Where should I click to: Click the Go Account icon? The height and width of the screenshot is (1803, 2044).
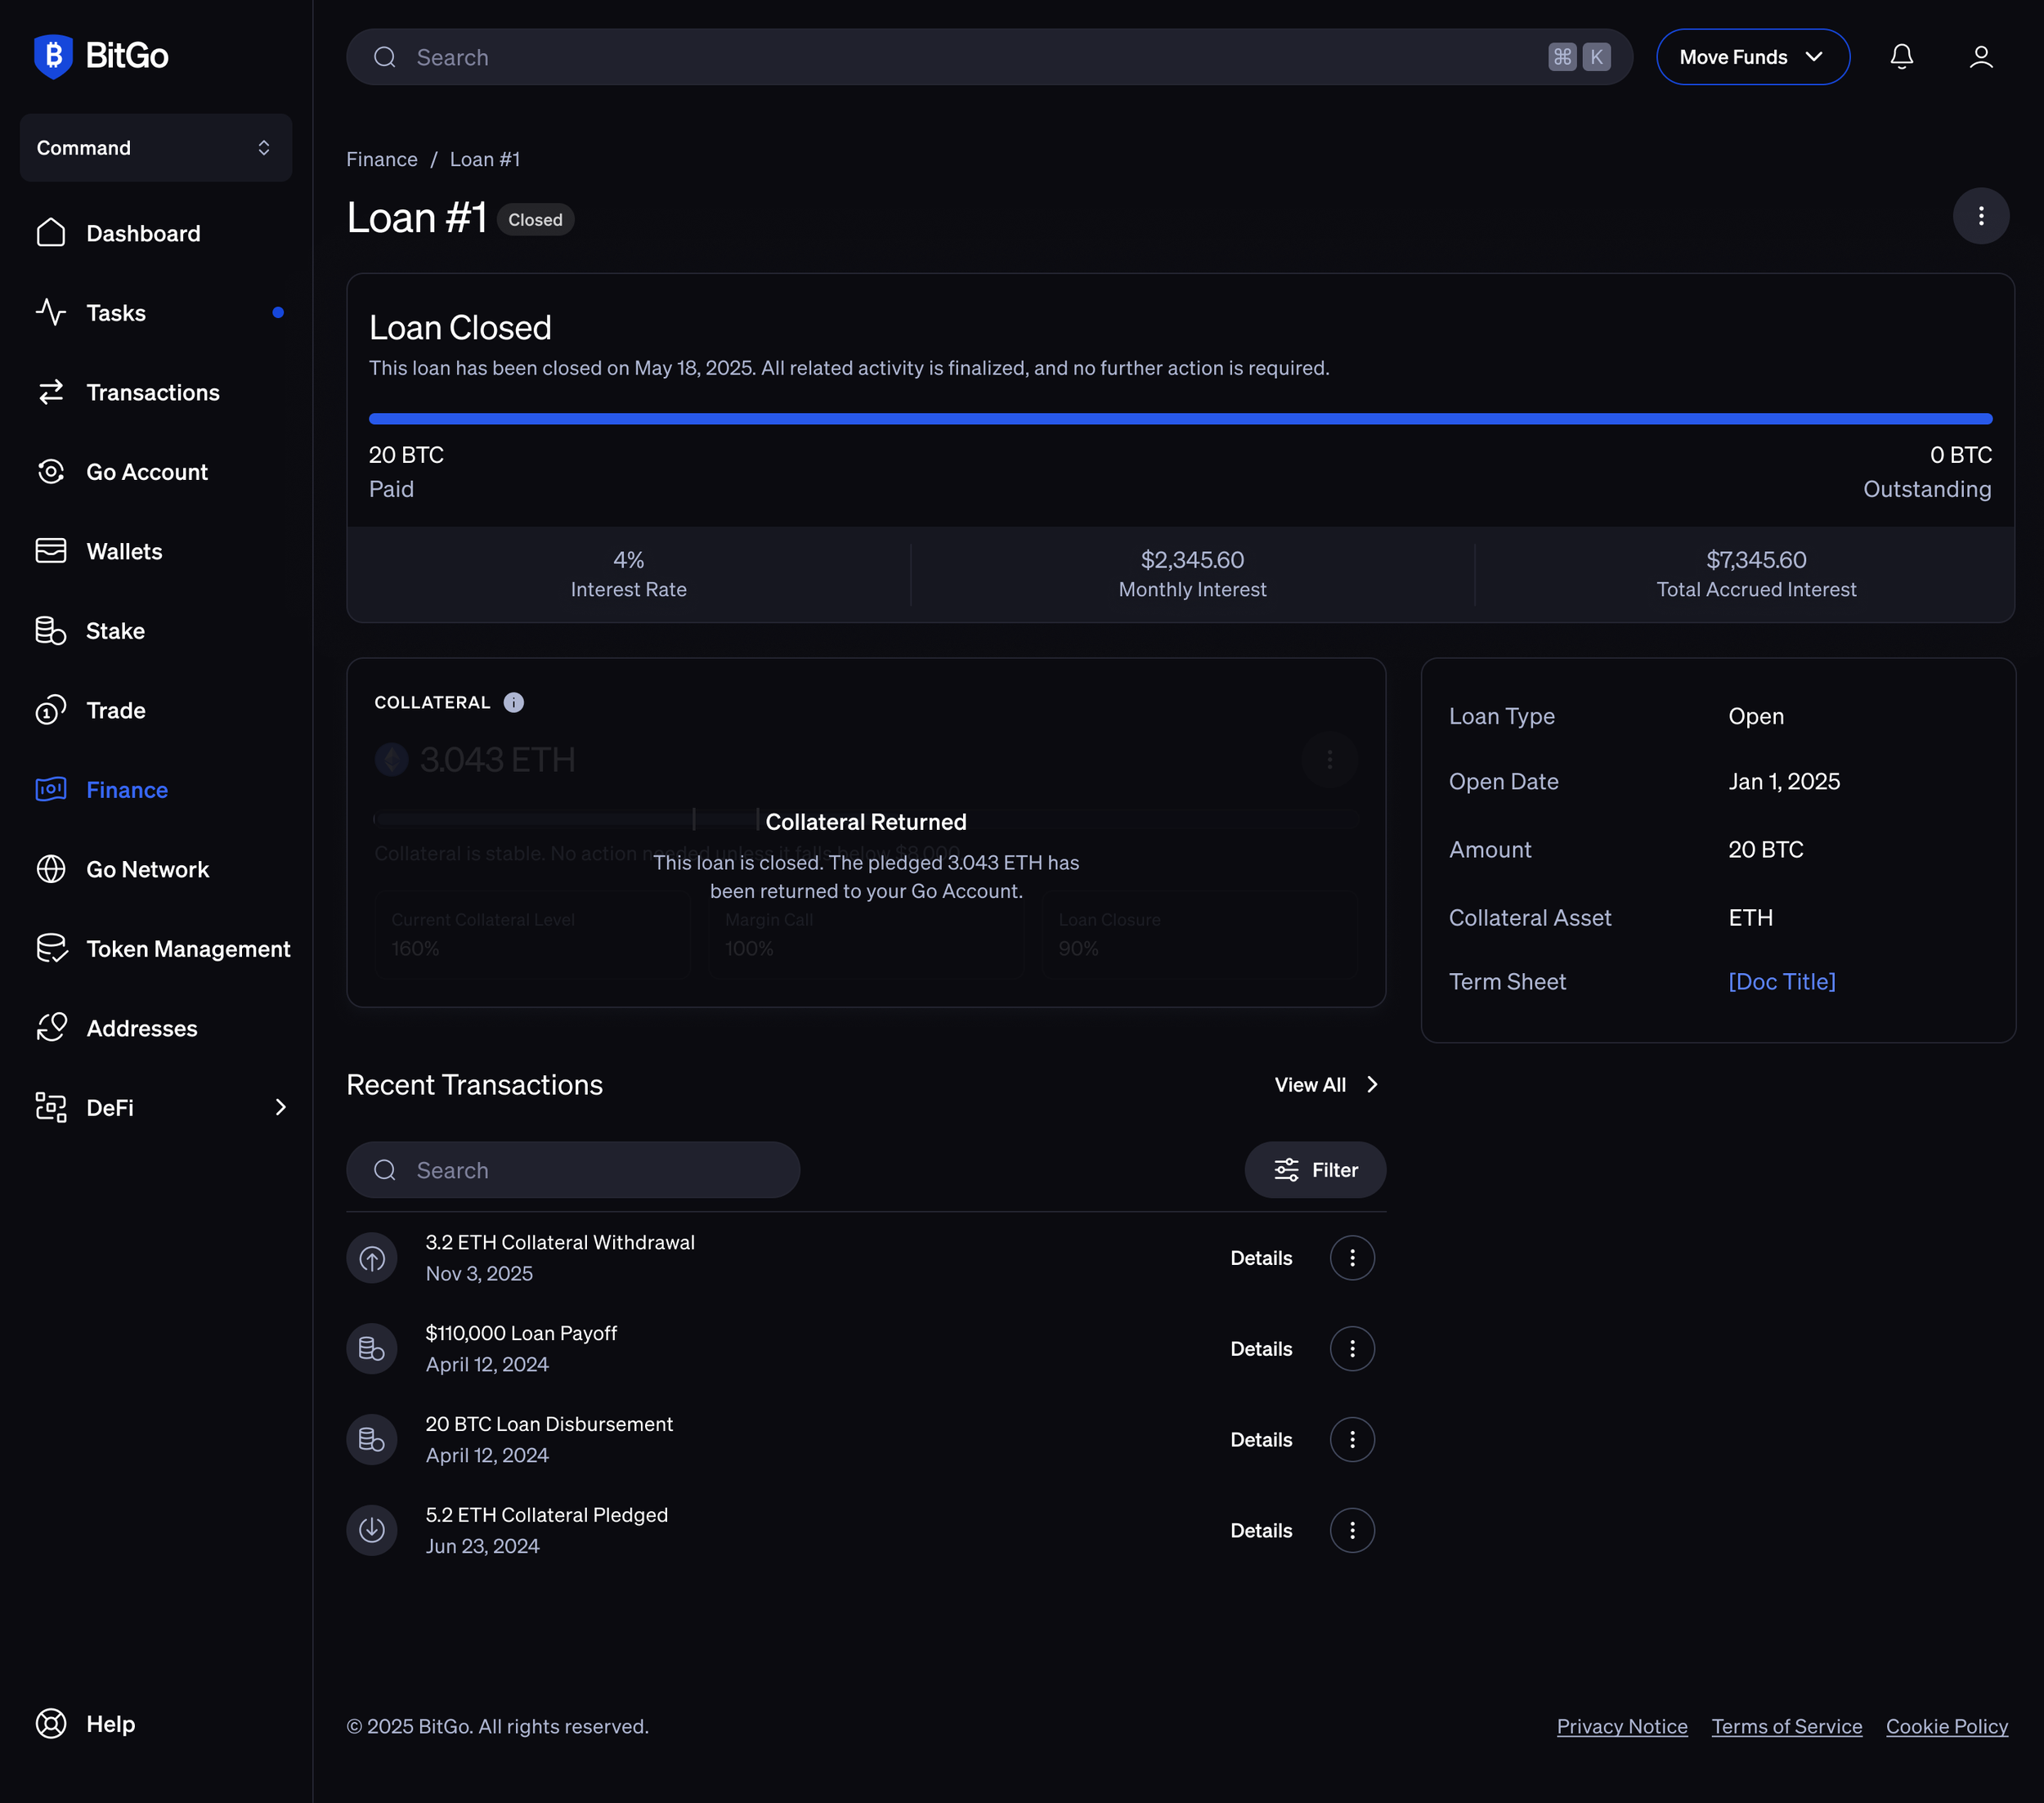coord(51,471)
